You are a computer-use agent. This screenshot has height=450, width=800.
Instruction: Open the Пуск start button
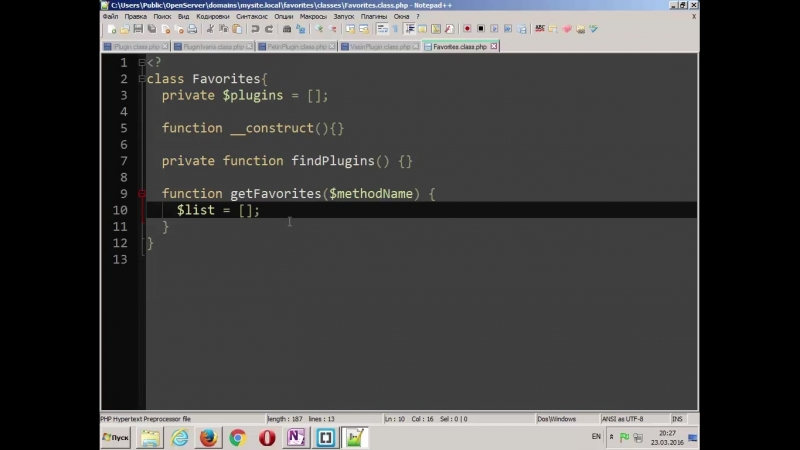(116, 437)
